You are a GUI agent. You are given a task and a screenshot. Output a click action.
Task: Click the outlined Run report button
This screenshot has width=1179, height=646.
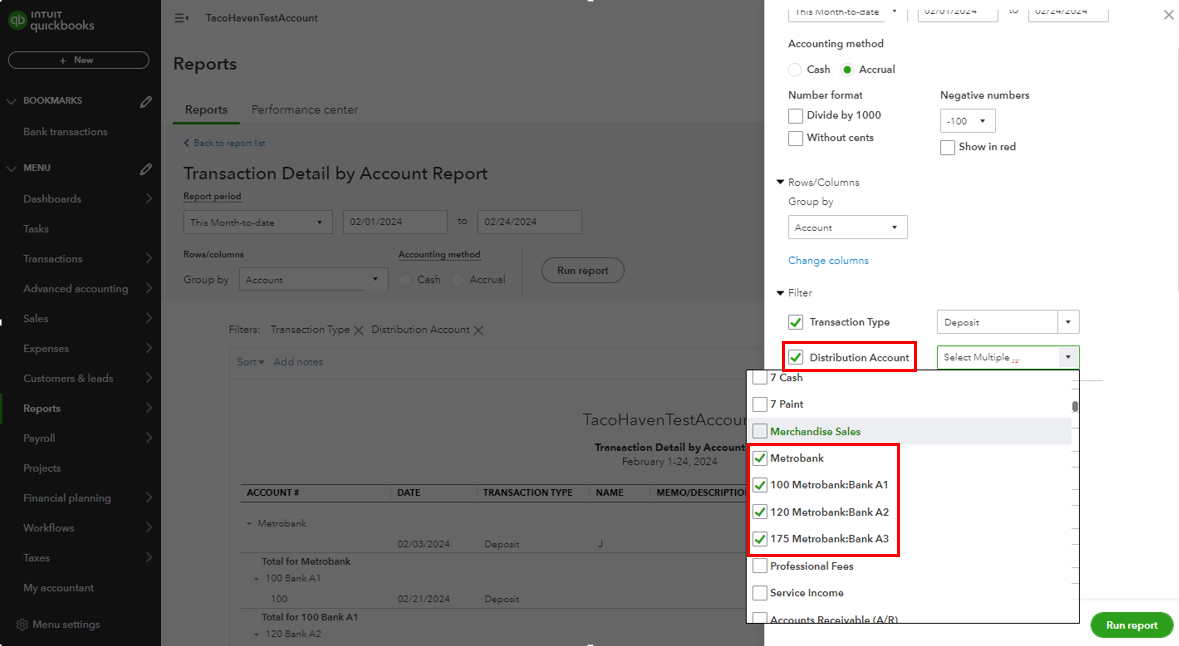pyautogui.click(x=583, y=271)
